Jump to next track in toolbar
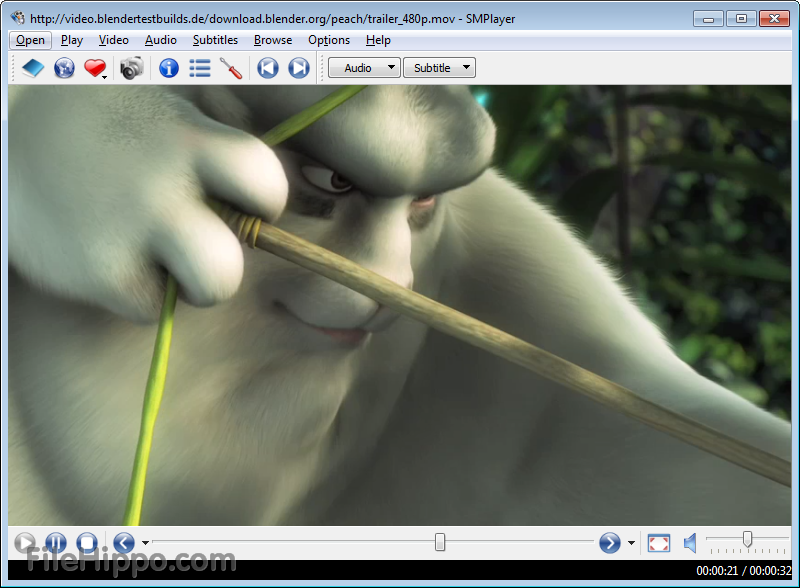Image resolution: width=800 pixels, height=588 pixels. [299, 68]
